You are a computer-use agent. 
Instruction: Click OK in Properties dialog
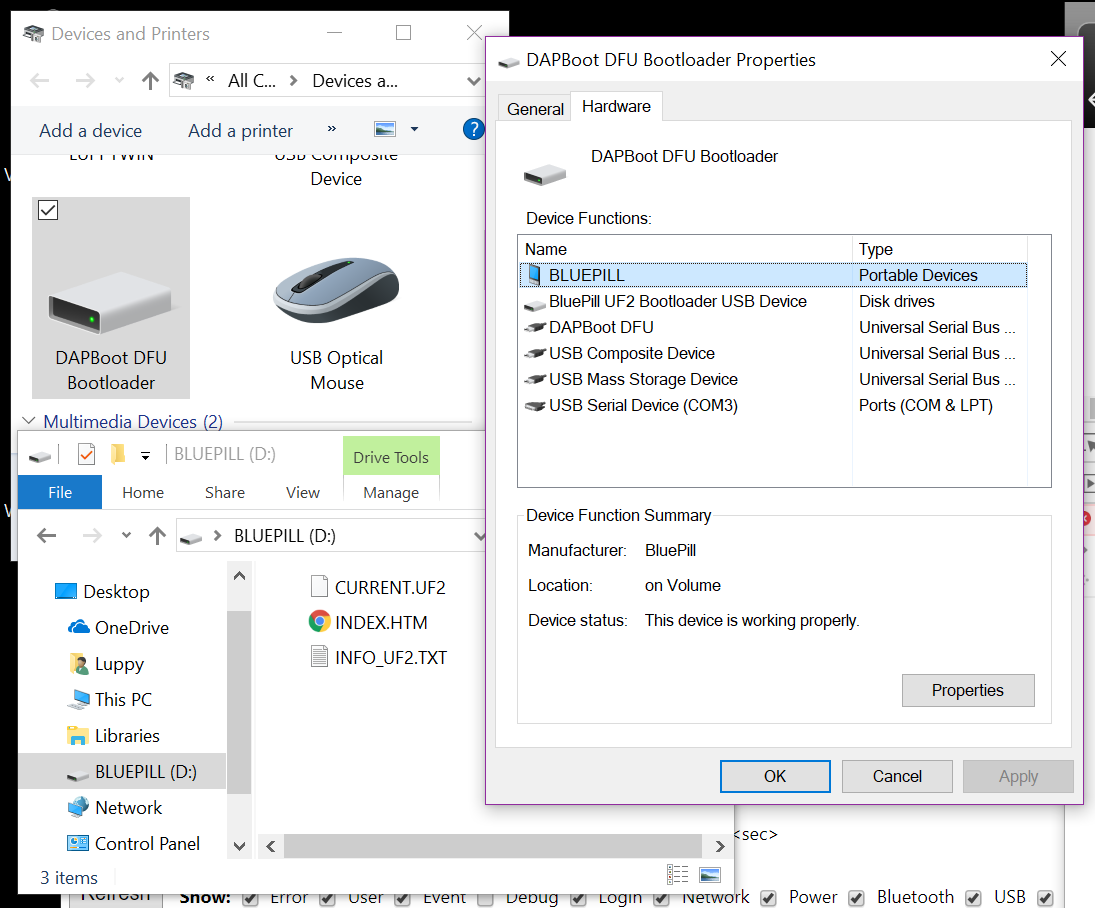coord(775,776)
